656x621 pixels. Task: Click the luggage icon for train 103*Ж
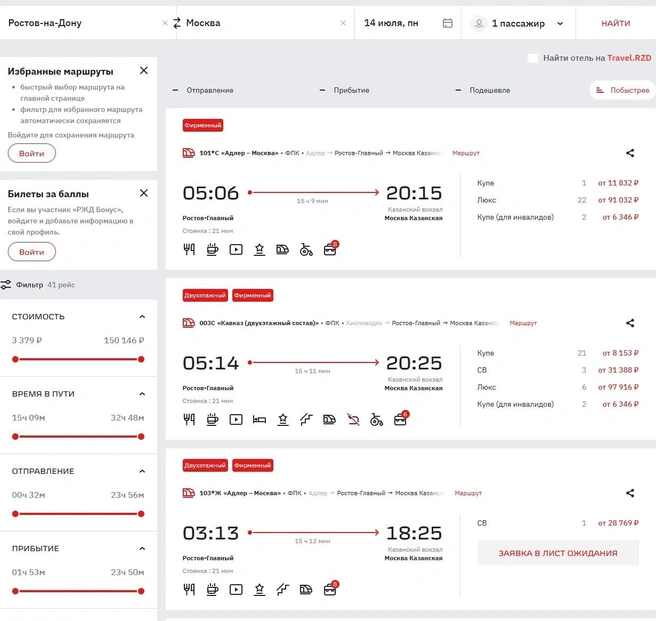coord(331,588)
